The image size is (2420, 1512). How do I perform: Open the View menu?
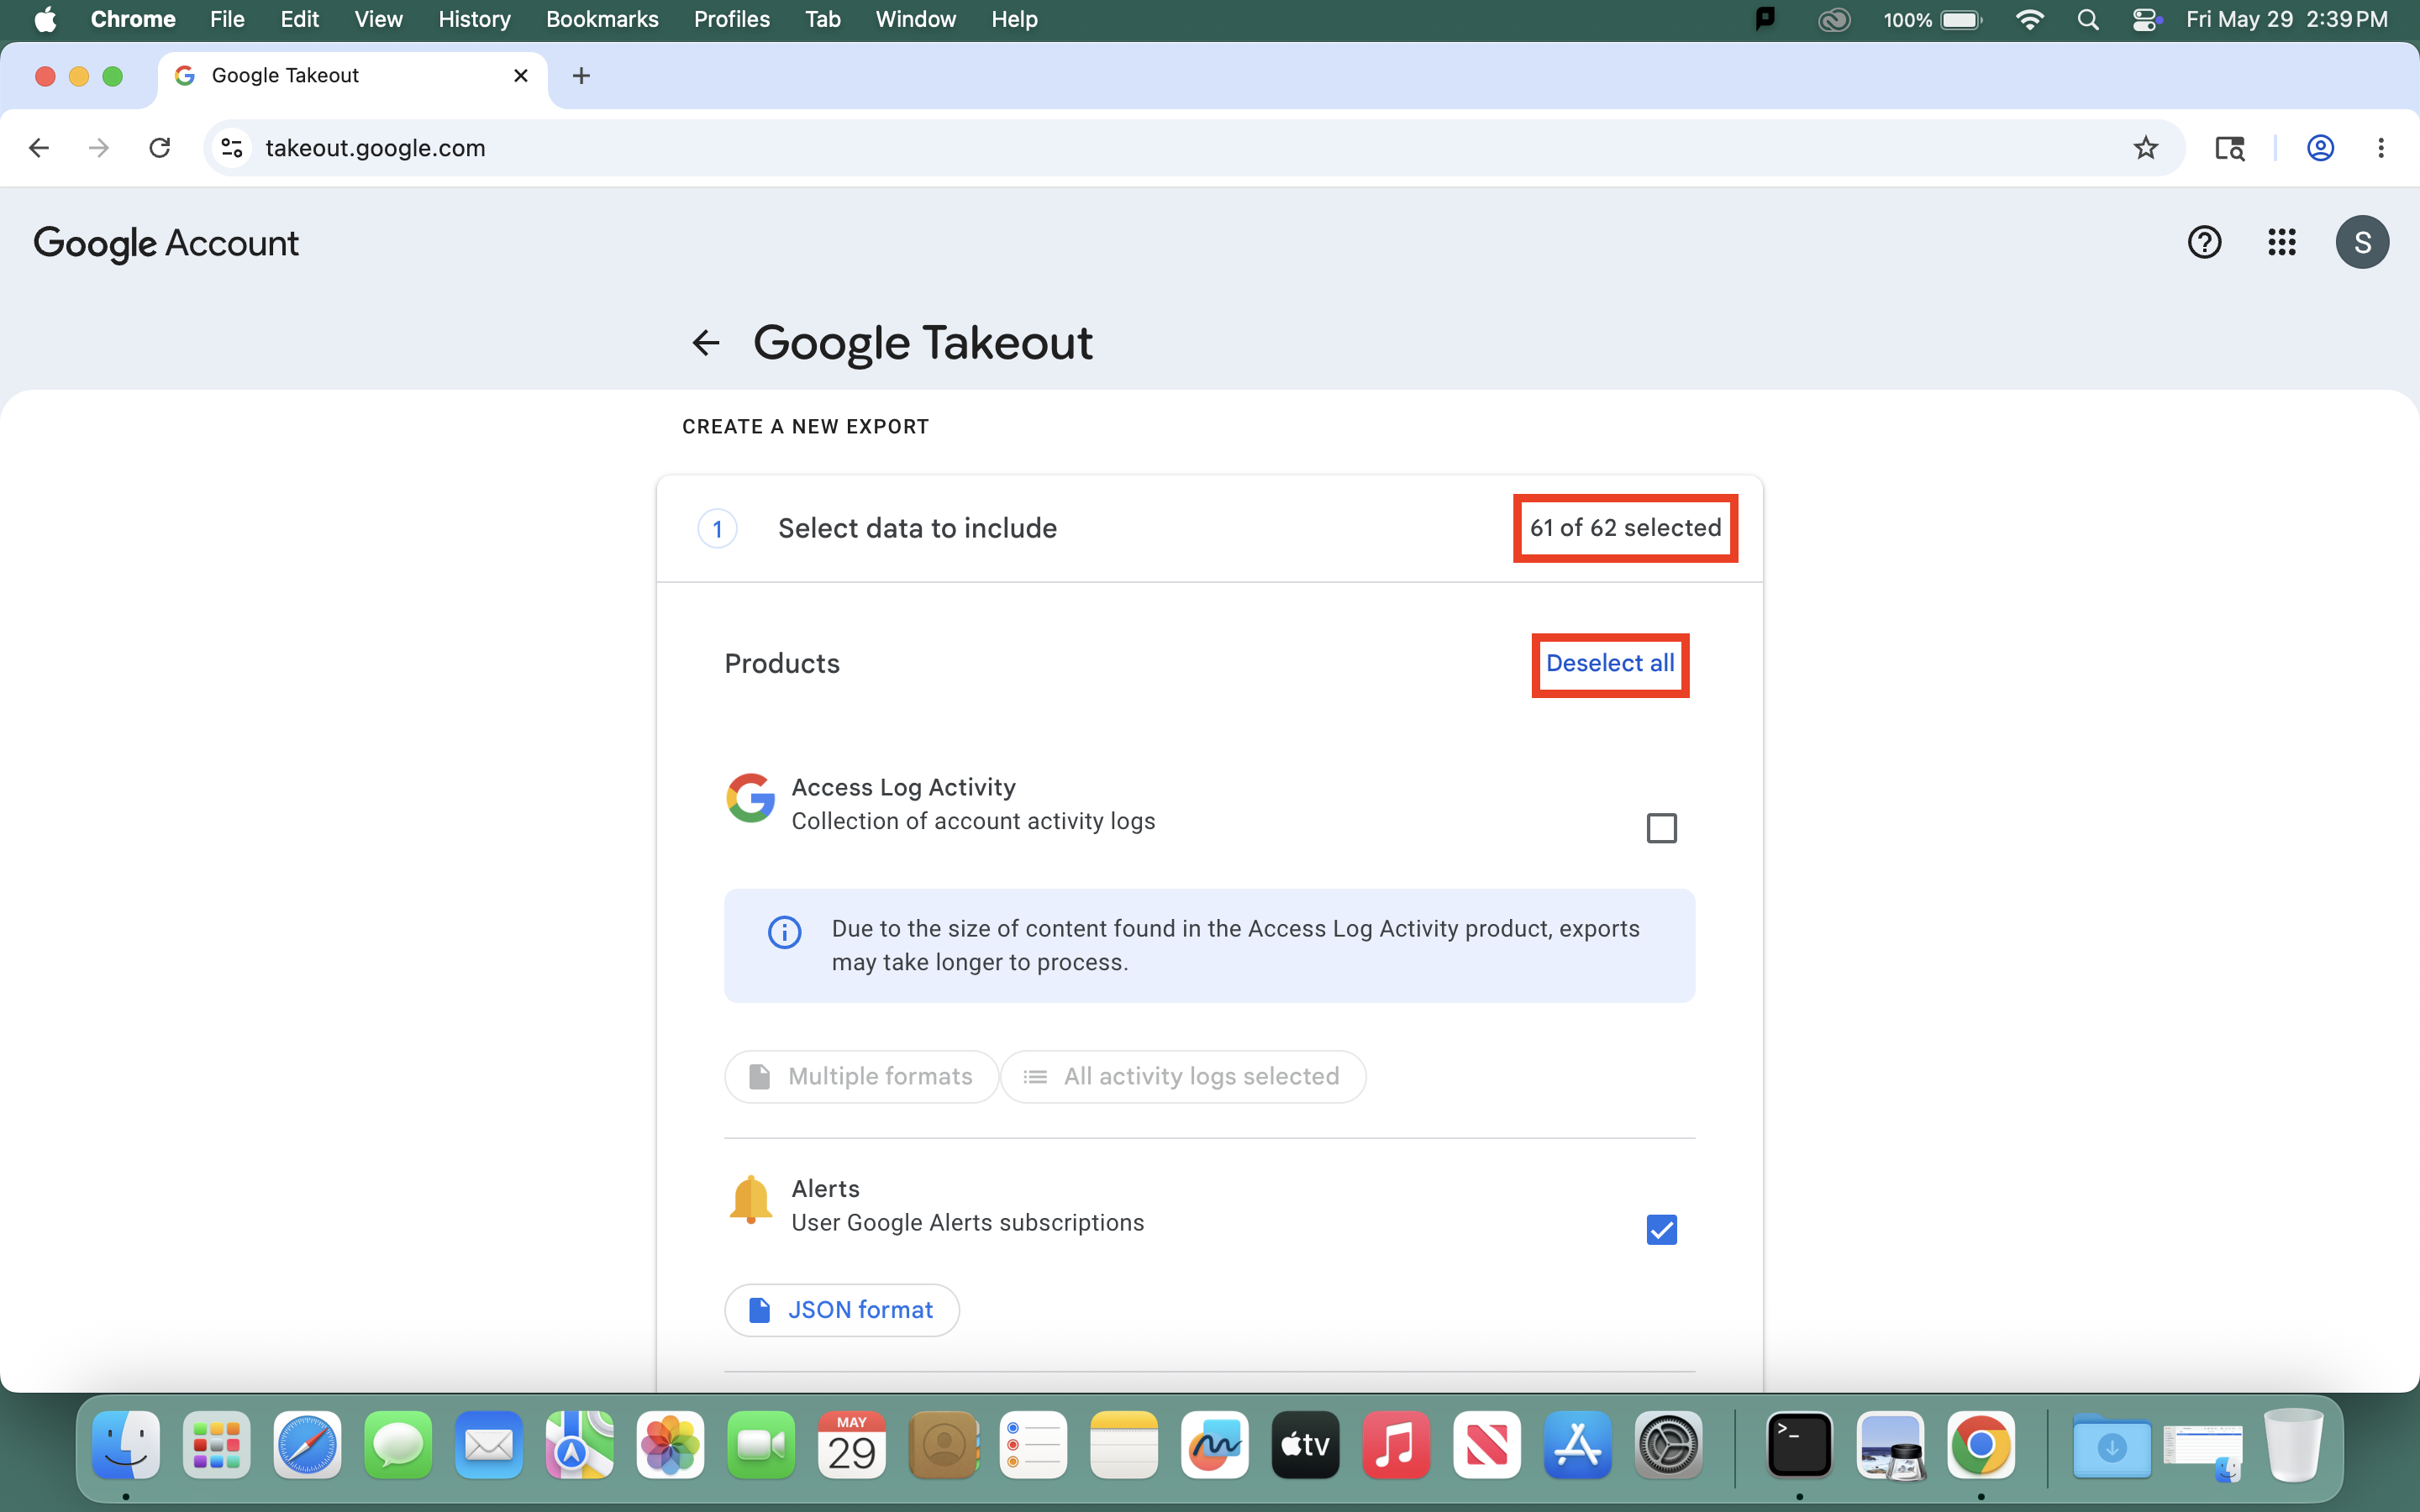378,20
